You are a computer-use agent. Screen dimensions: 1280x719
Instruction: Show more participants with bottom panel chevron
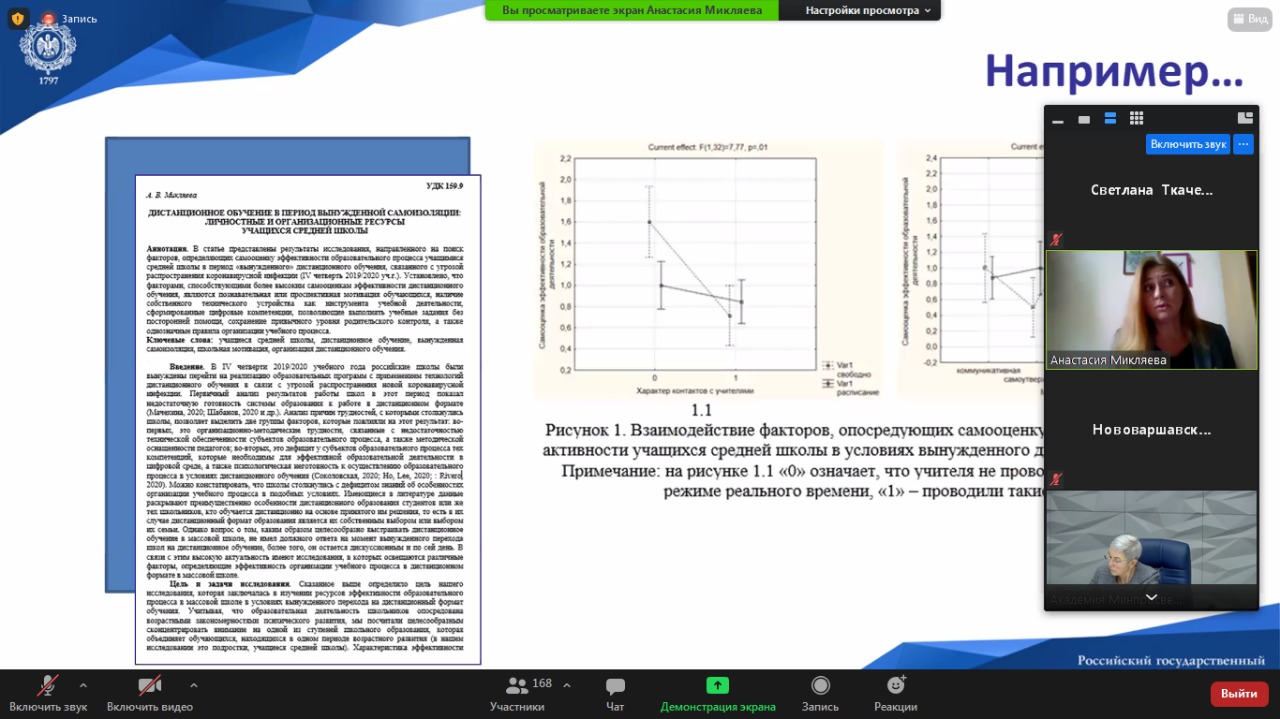[1152, 597]
